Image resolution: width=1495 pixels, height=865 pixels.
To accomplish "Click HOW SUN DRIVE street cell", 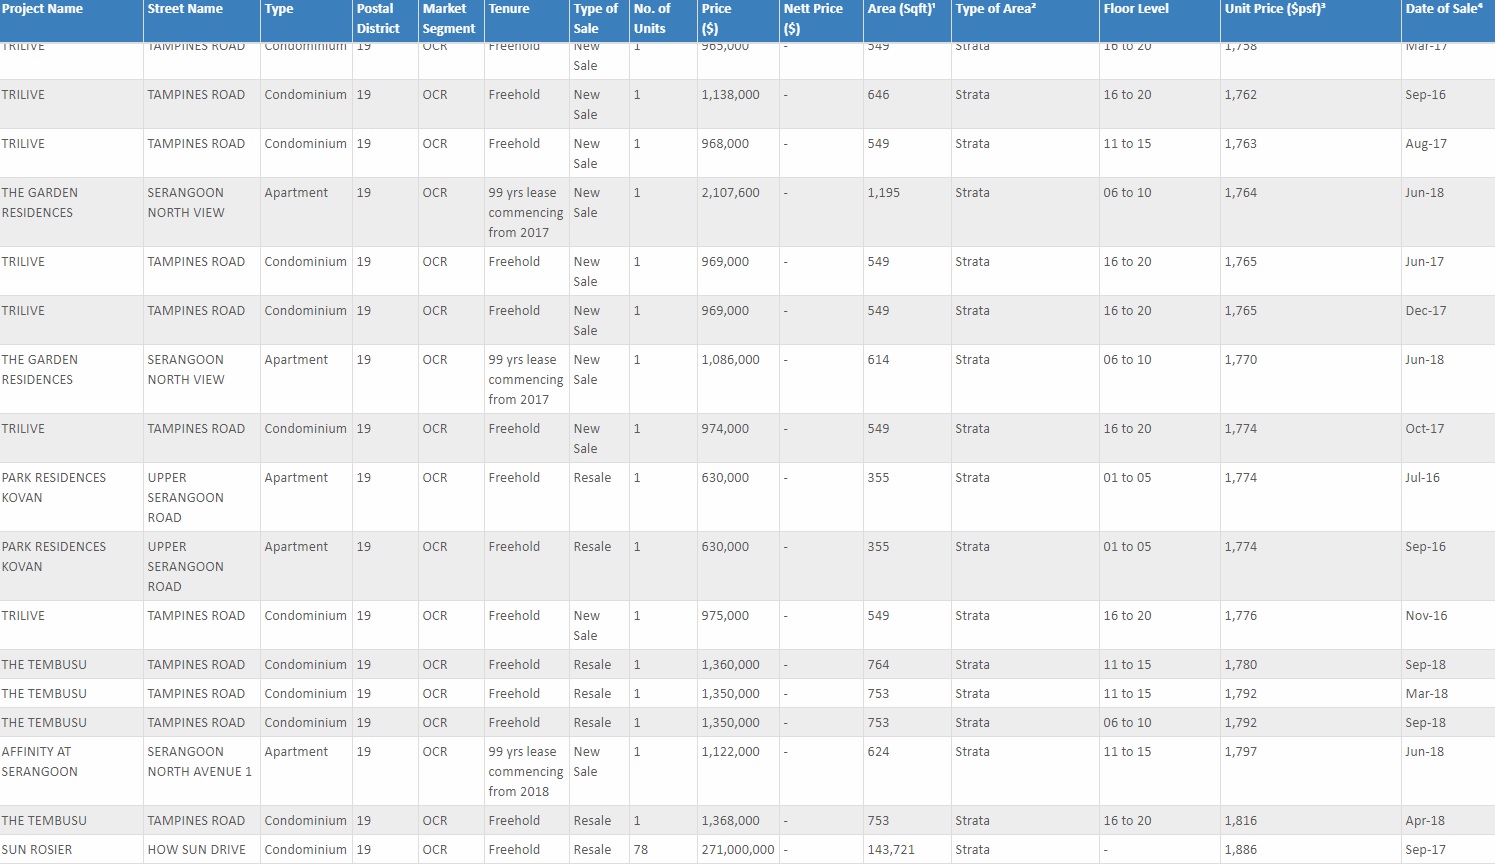I will tap(196, 850).
